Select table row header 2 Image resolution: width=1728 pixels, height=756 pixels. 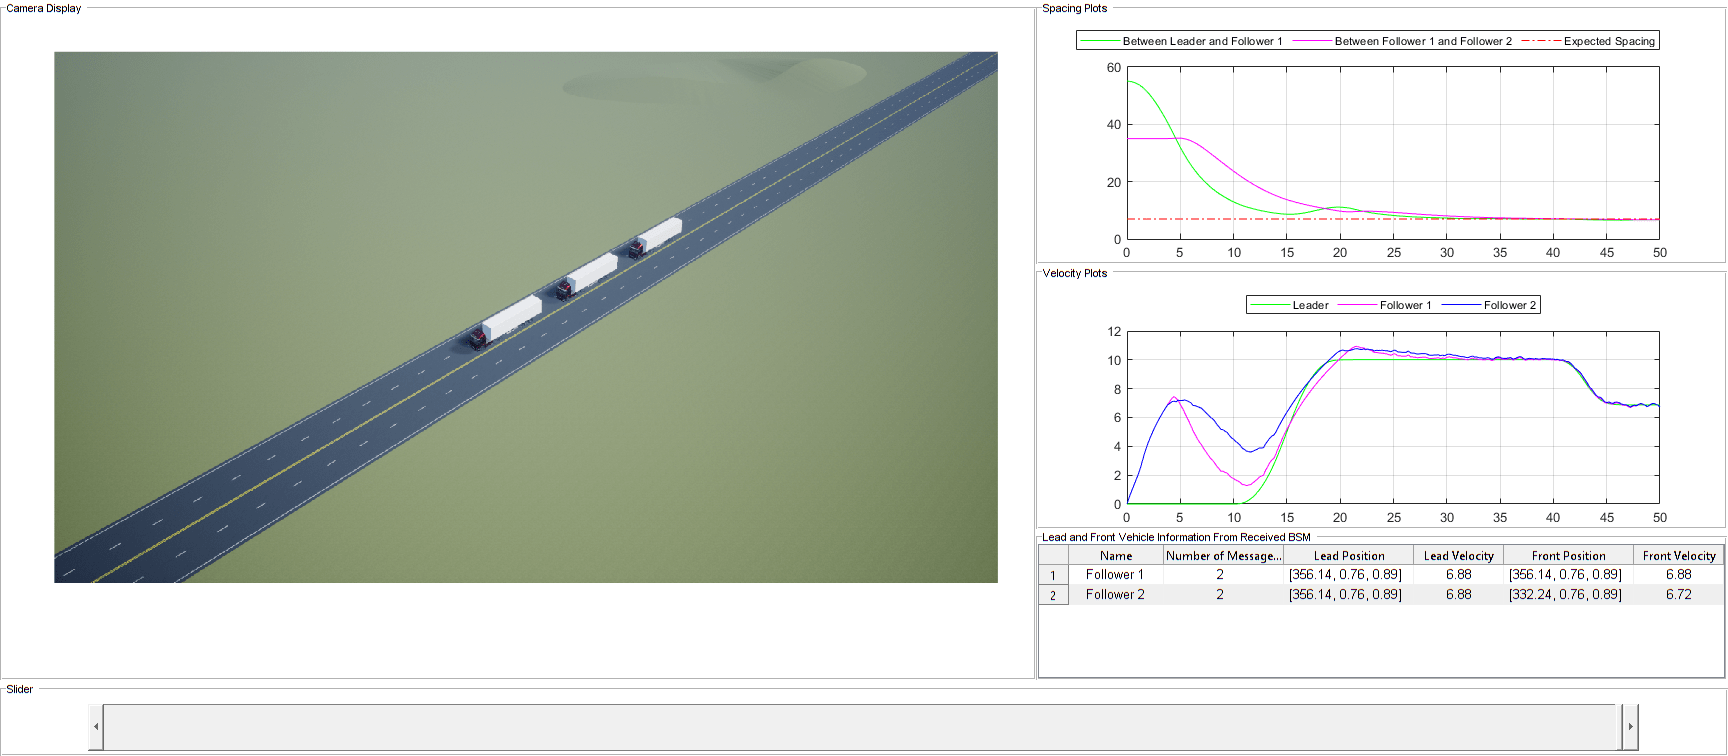[x=1053, y=595]
